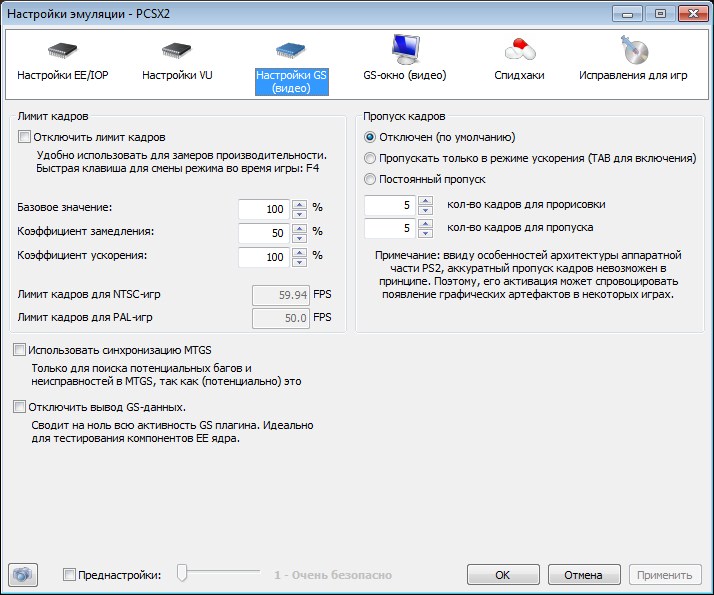Select the blue Настройки GS chip icon

pos(291,50)
